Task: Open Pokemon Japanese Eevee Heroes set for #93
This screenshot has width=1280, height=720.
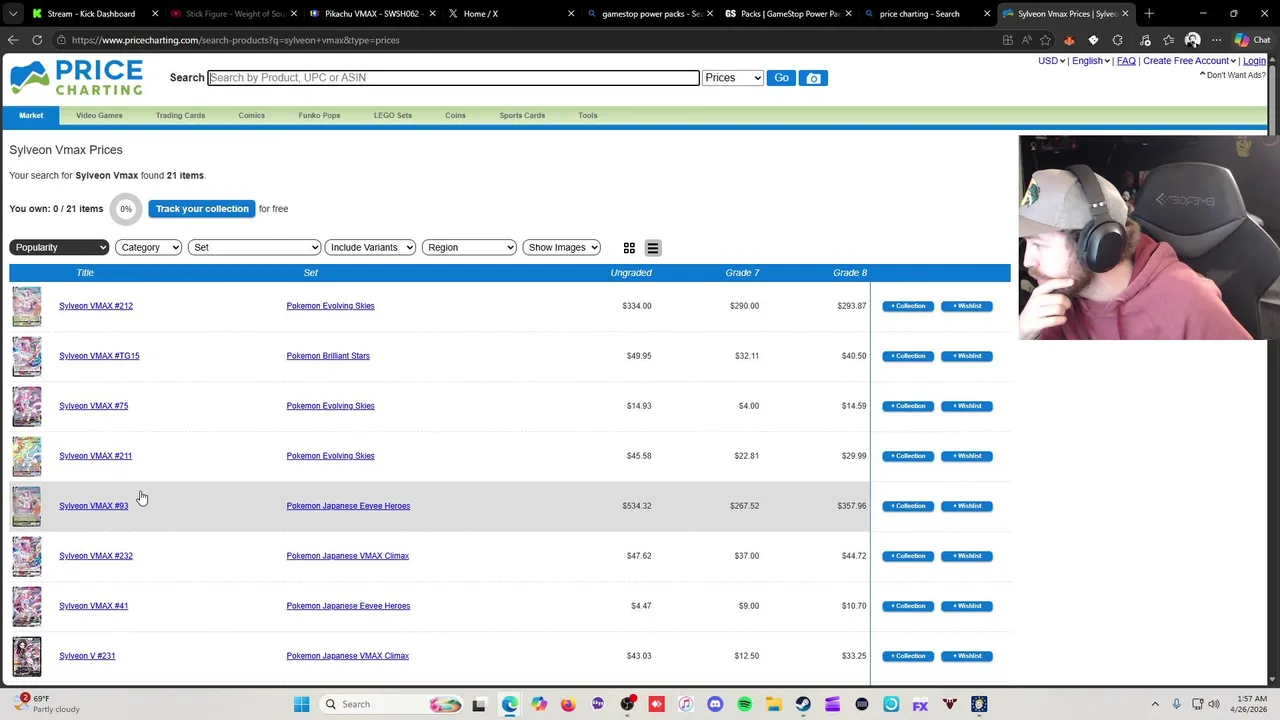Action: (348, 506)
